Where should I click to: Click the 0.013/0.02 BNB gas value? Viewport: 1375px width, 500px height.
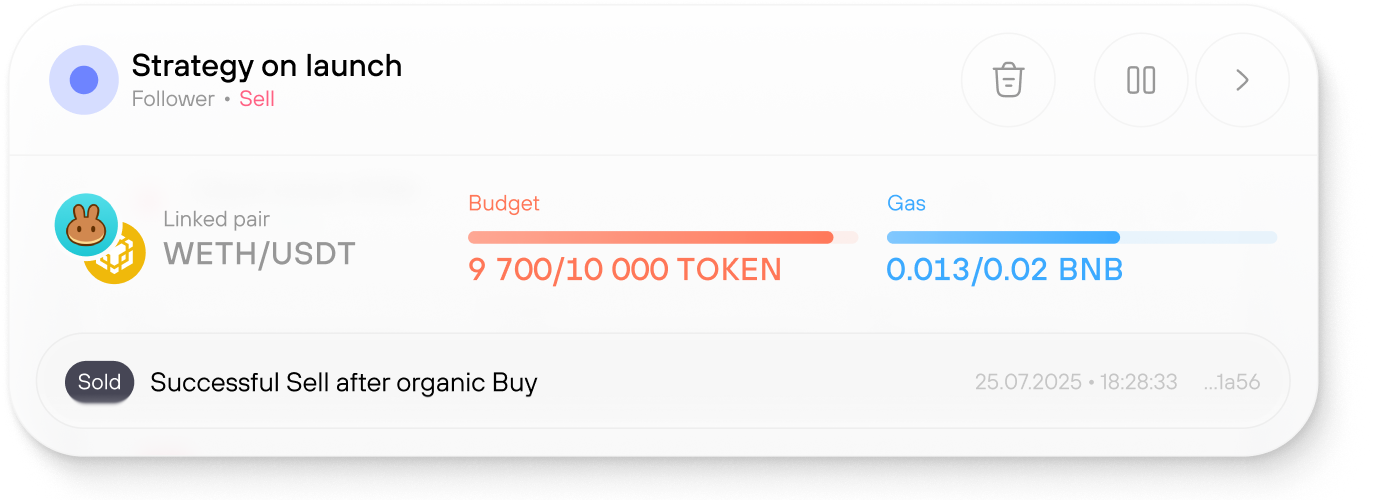pos(1004,269)
